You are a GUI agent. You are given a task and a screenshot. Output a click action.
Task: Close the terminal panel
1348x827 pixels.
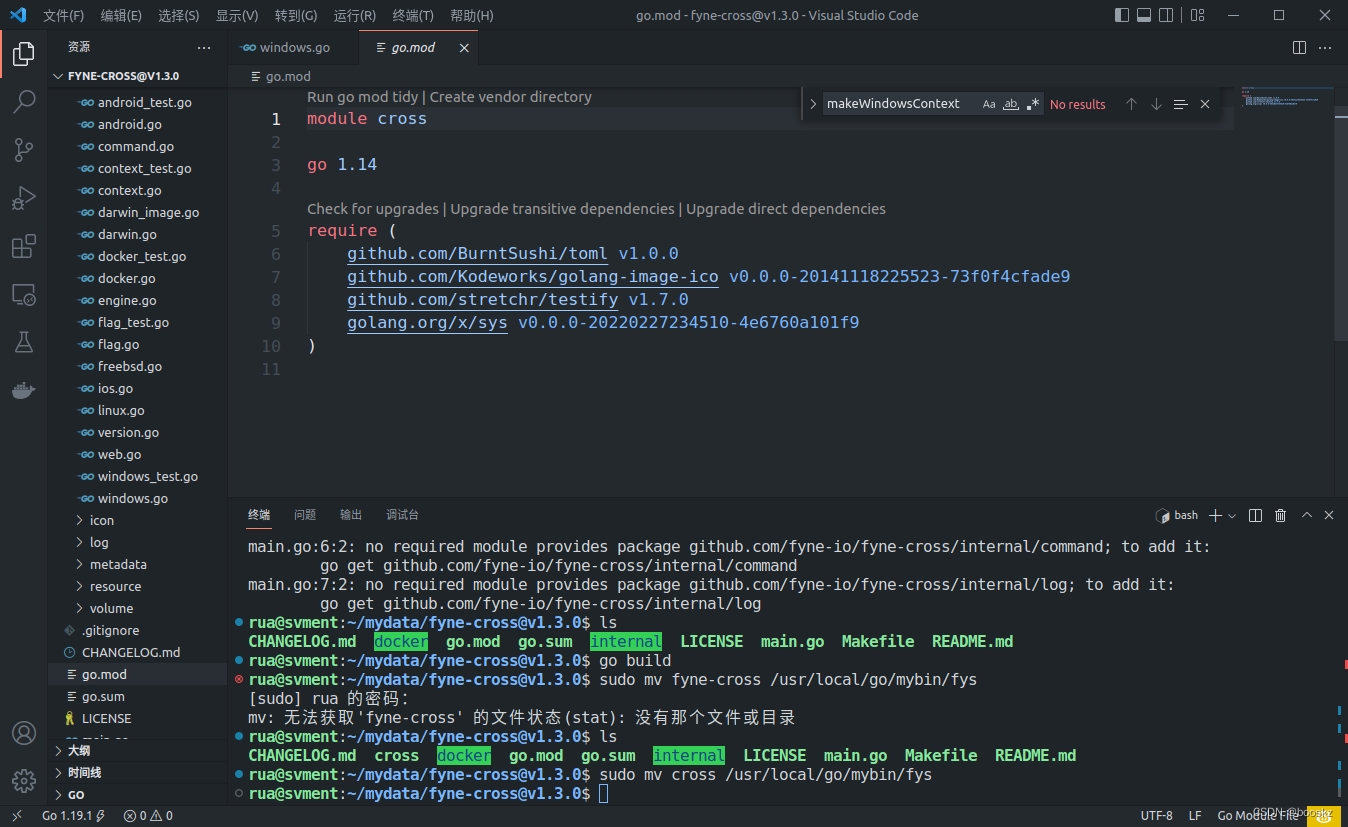(1329, 515)
